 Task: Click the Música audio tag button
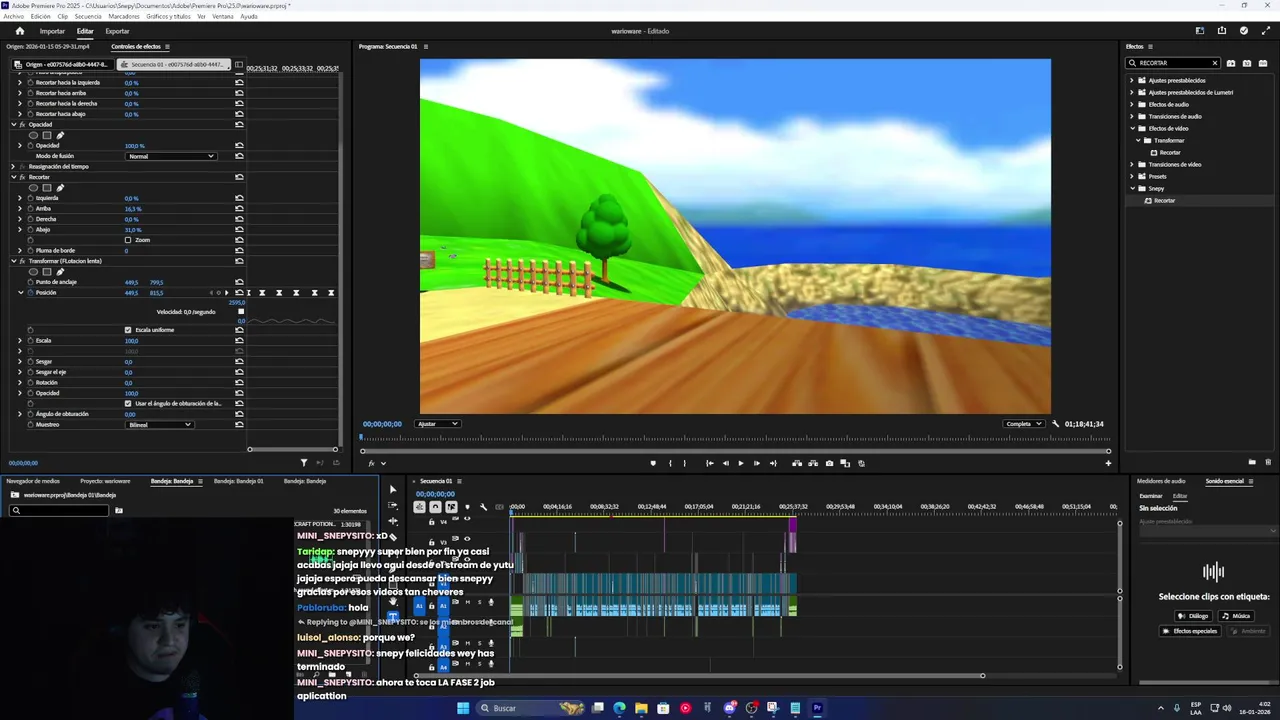click(x=1235, y=616)
